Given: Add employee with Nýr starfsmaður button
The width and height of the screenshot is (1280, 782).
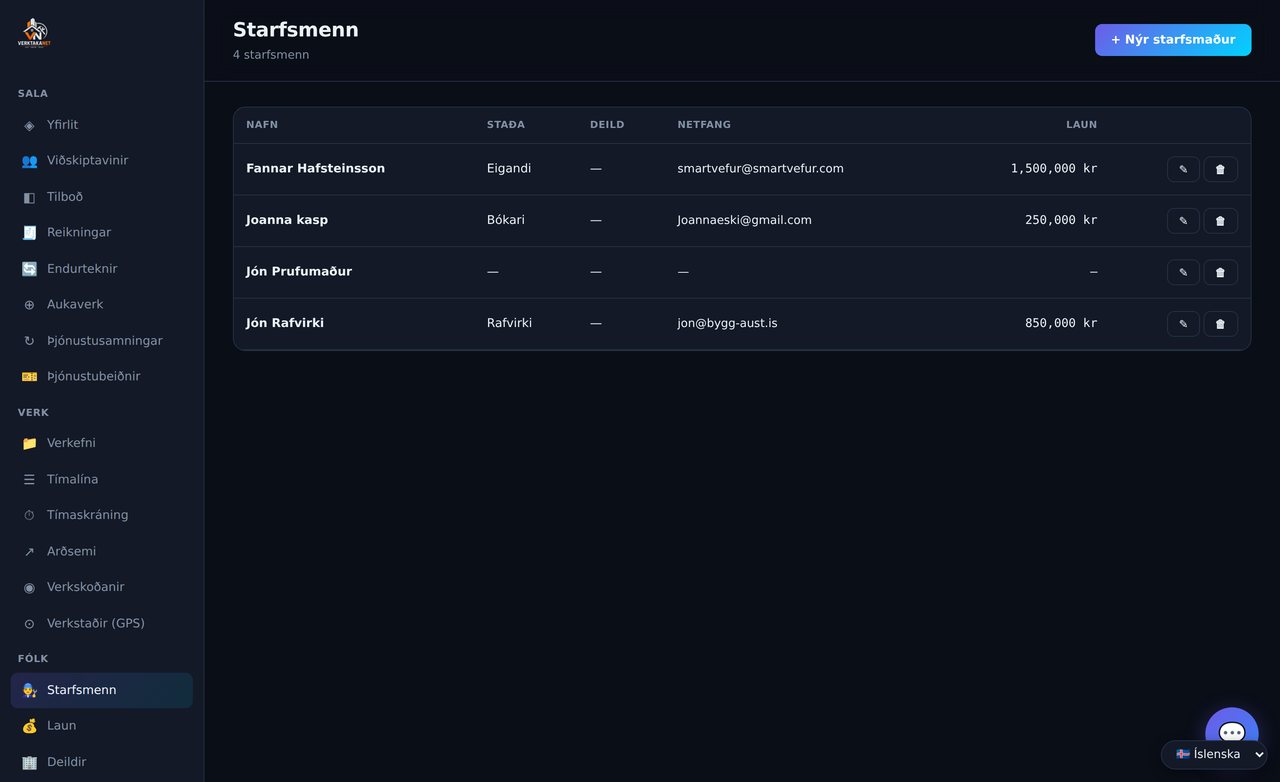Looking at the screenshot, I should (x=1173, y=40).
